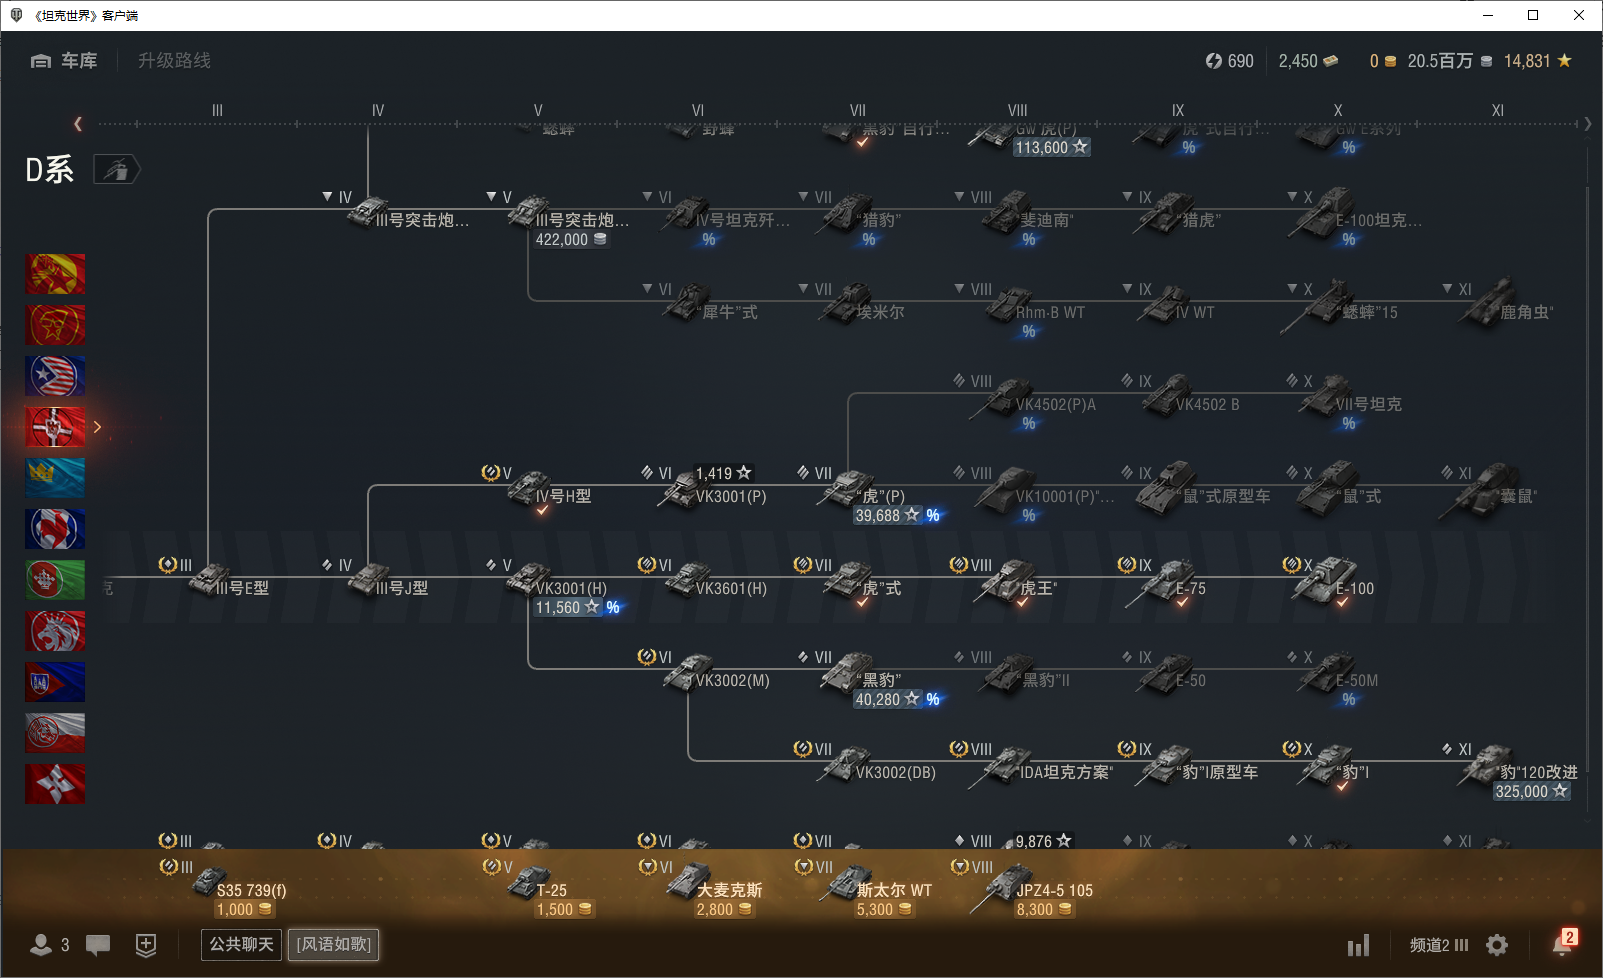The width and height of the screenshot is (1603, 978).
Task: Click the III号J型 tank node
Action: pos(388,582)
